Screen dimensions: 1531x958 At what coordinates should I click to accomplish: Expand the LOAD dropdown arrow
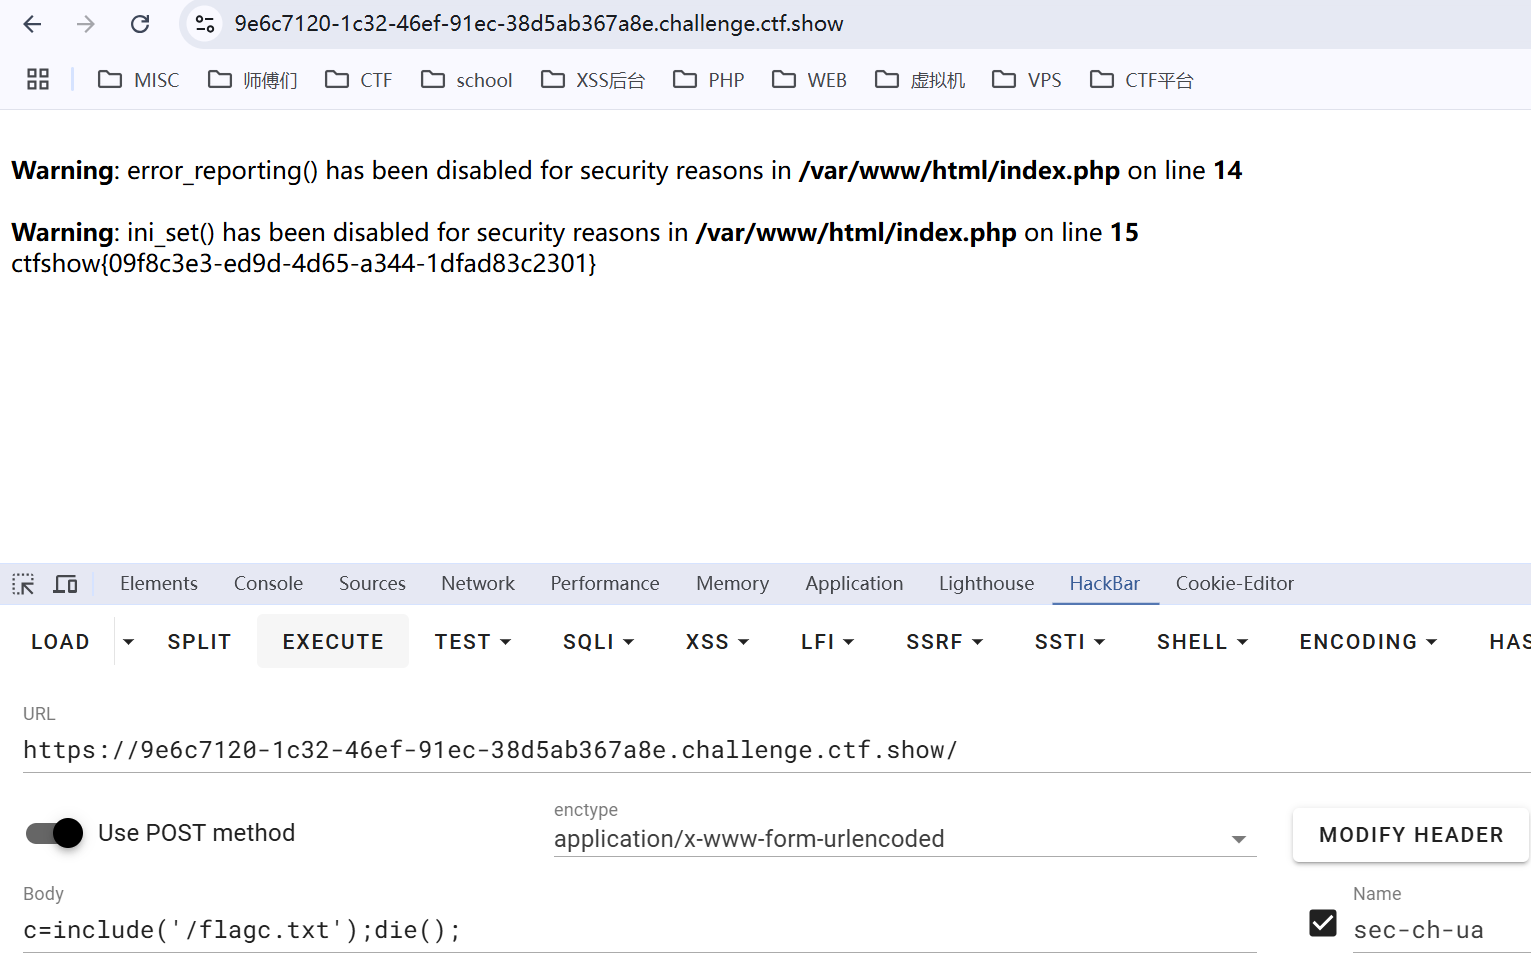pyautogui.click(x=128, y=642)
